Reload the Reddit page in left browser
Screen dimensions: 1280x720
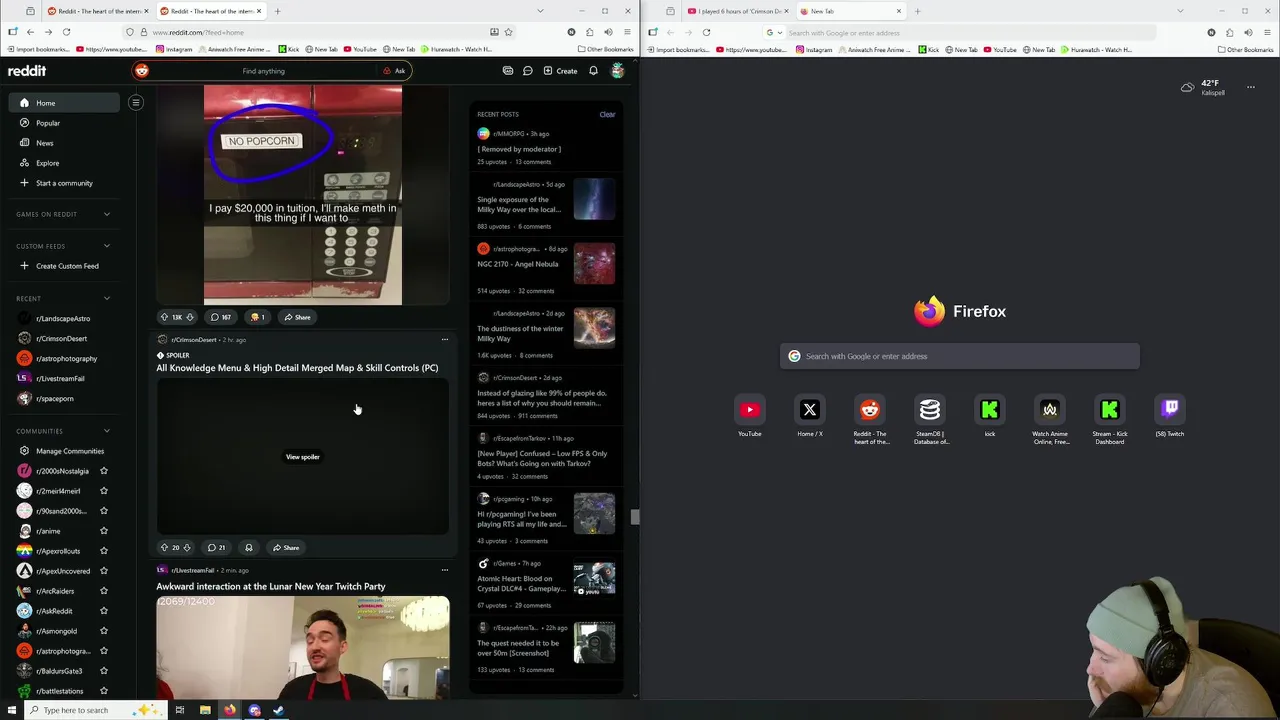(x=66, y=32)
